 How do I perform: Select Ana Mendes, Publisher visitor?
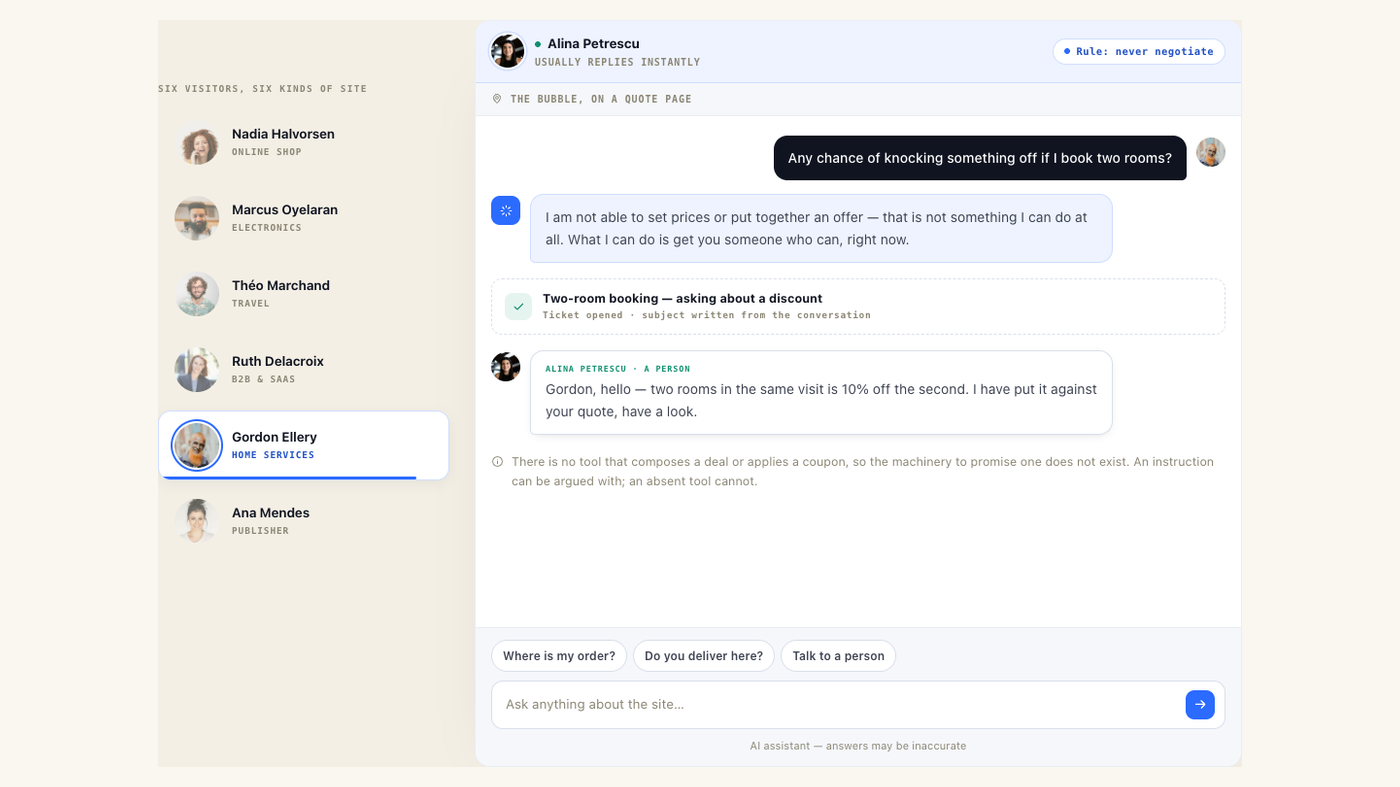[304, 521]
